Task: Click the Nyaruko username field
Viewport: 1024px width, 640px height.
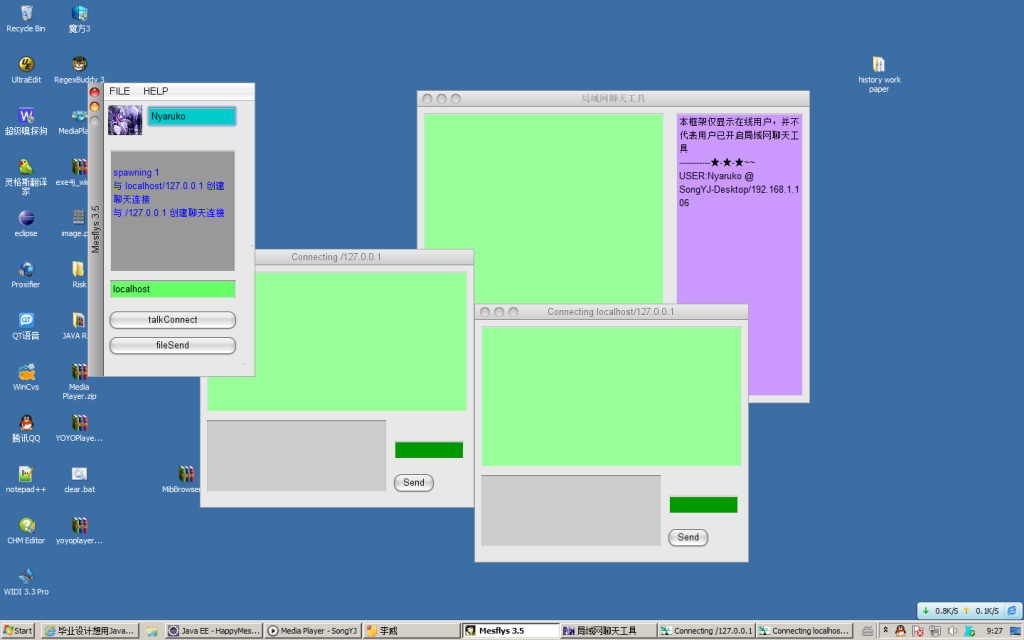Action: [192, 117]
